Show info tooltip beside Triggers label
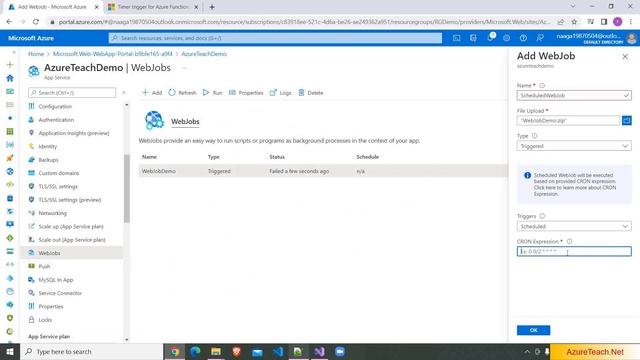The height and width of the screenshot is (360, 640). pyautogui.click(x=542, y=216)
